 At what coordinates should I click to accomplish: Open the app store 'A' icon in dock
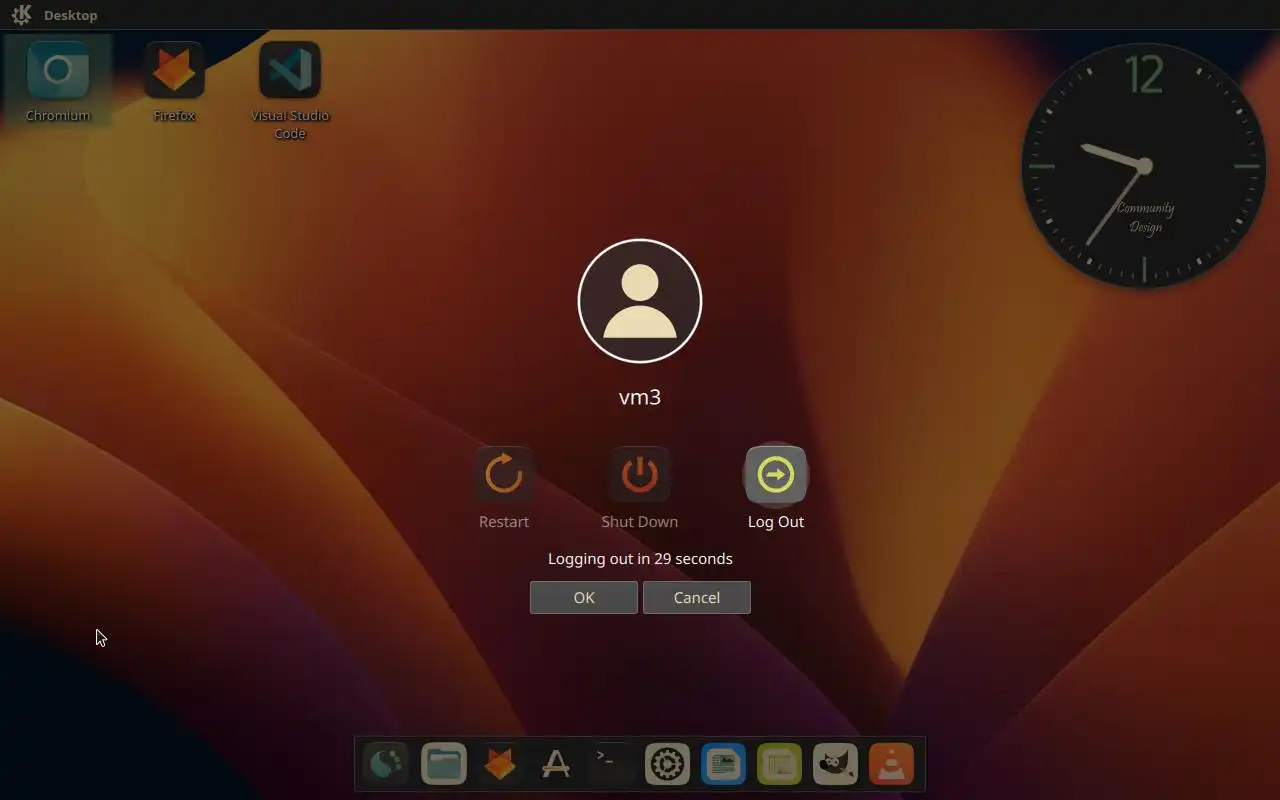[x=556, y=765]
